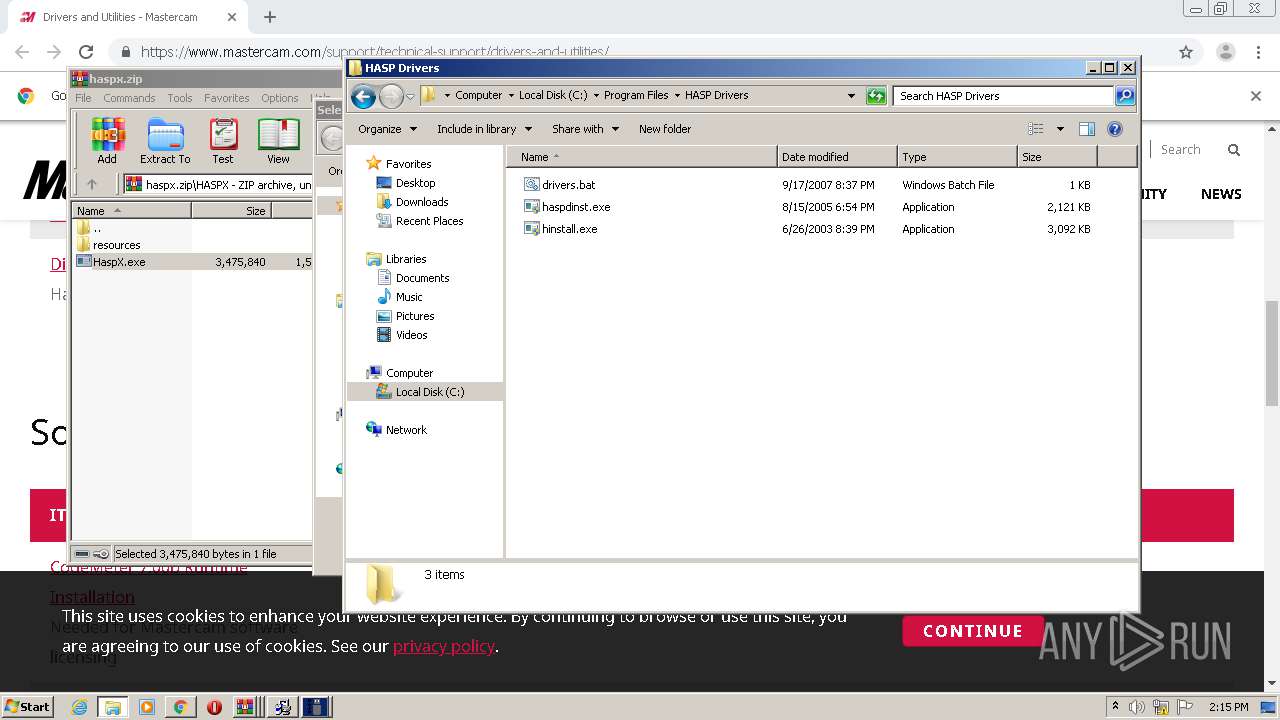This screenshot has width=1280, height=720.
Task: Open WinRAR File menu
Action: click(x=83, y=98)
